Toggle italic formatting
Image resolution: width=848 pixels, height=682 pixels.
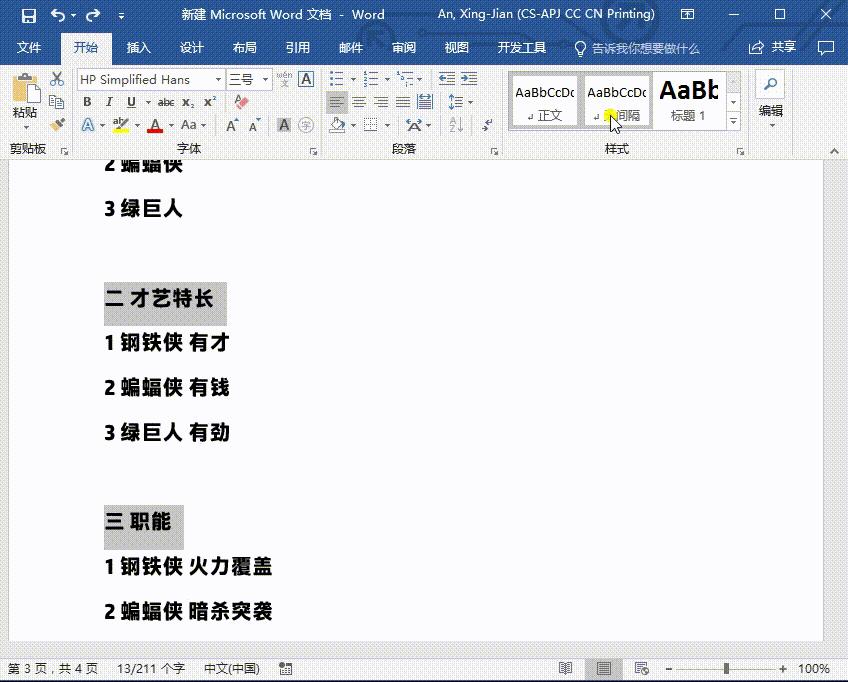[108, 102]
